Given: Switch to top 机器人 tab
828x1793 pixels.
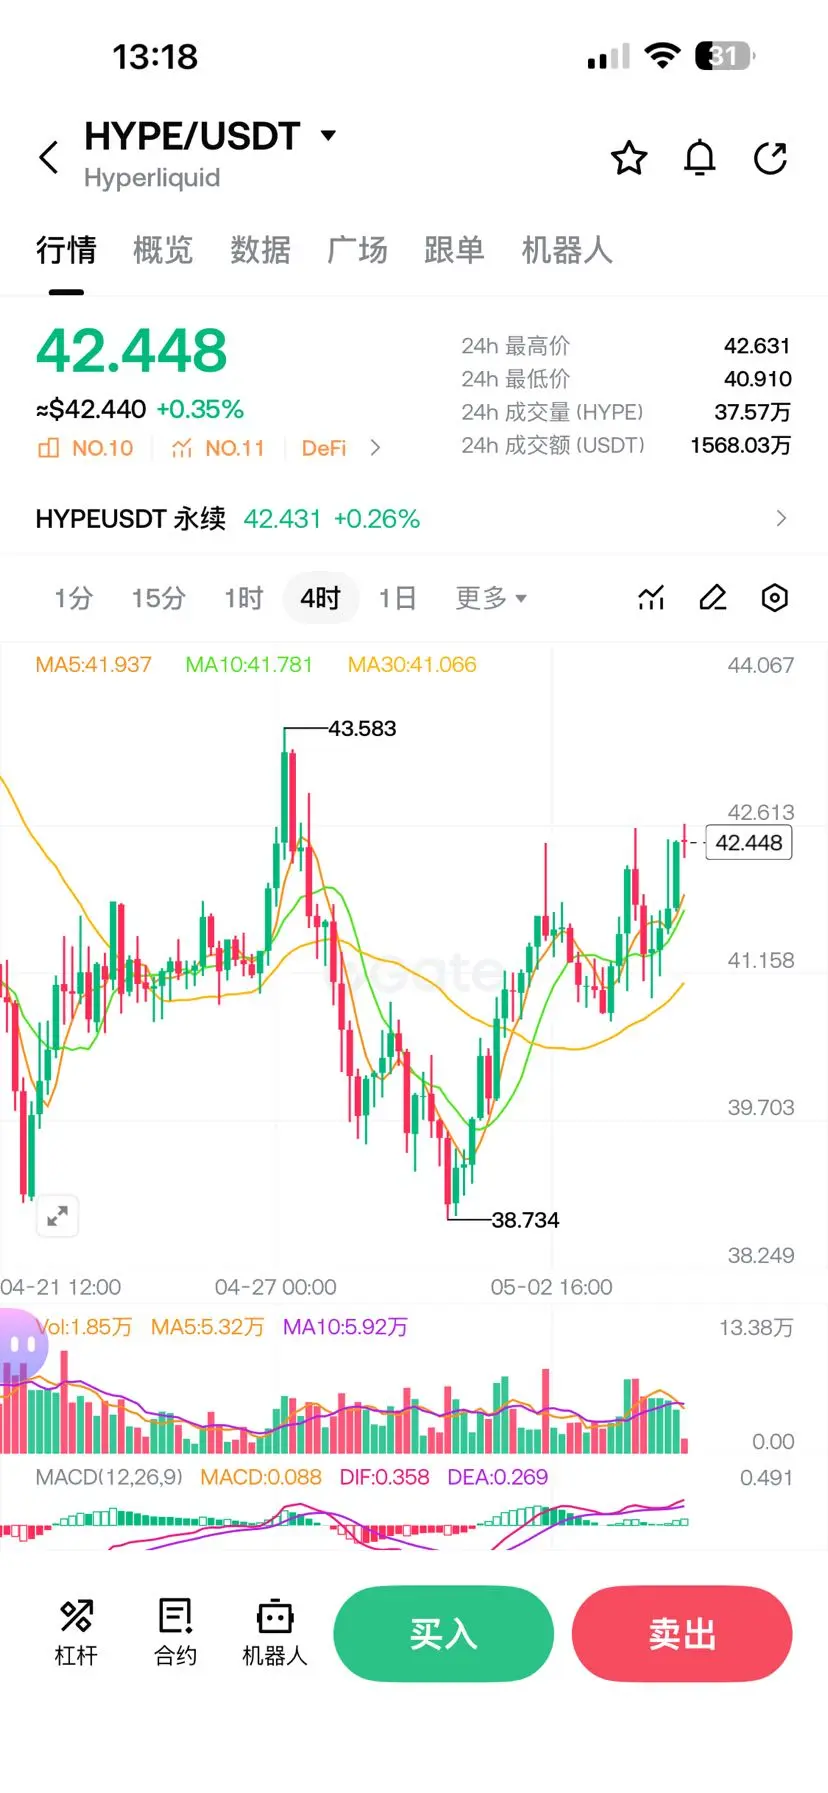Looking at the screenshot, I should pyautogui.click(x=567, y=250).
